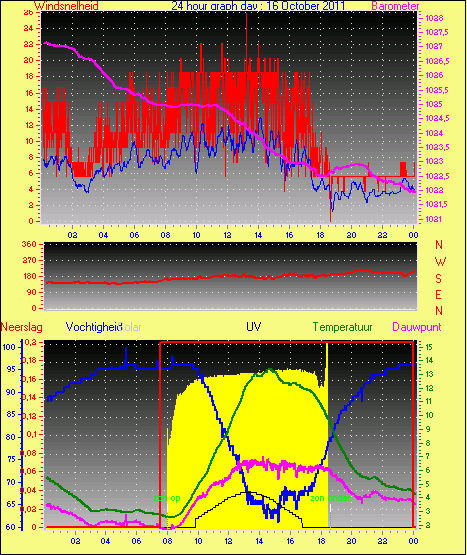This screenshot has height=555, width=467.
Task: Click the 2 temperature scale value
Action: point(428,526)
